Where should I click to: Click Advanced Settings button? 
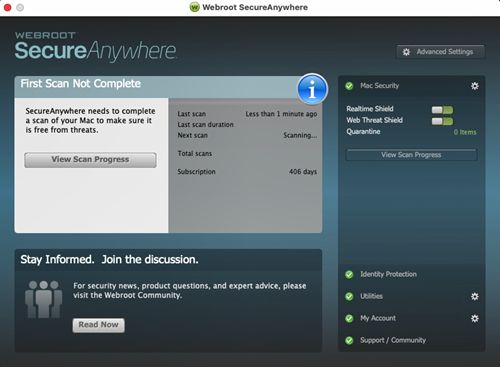[x=440, y=52]
